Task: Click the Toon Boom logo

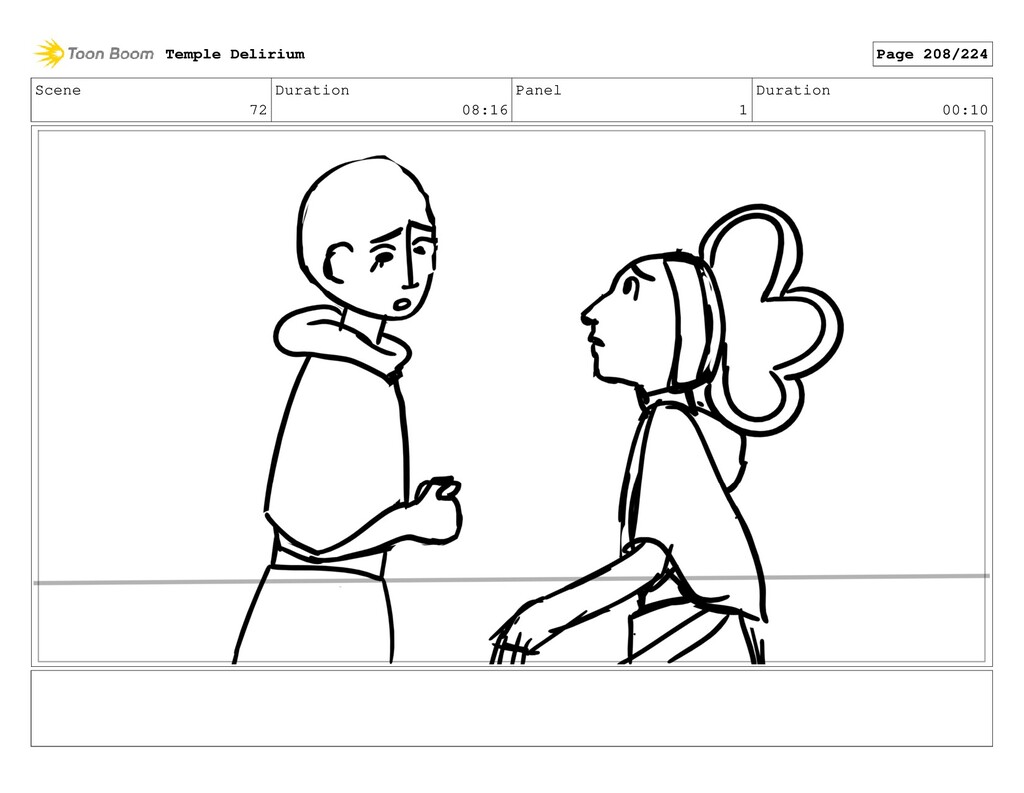Action: click(x=94, y=54)
